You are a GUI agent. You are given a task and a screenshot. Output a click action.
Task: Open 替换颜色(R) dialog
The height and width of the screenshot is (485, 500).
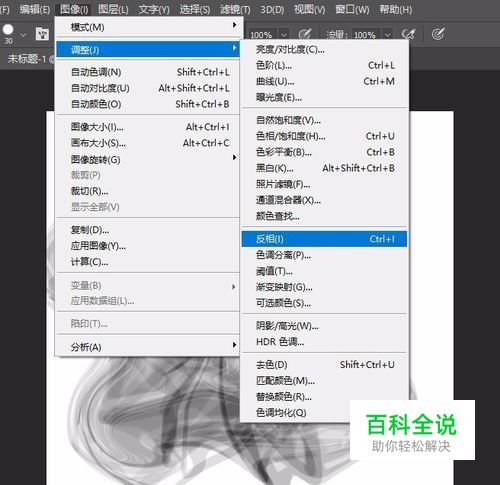(324, 397)
